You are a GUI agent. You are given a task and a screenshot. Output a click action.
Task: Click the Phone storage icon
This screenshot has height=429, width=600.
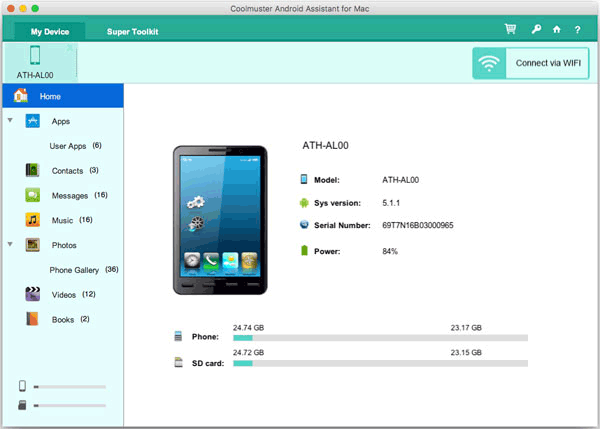pos(178,336)
